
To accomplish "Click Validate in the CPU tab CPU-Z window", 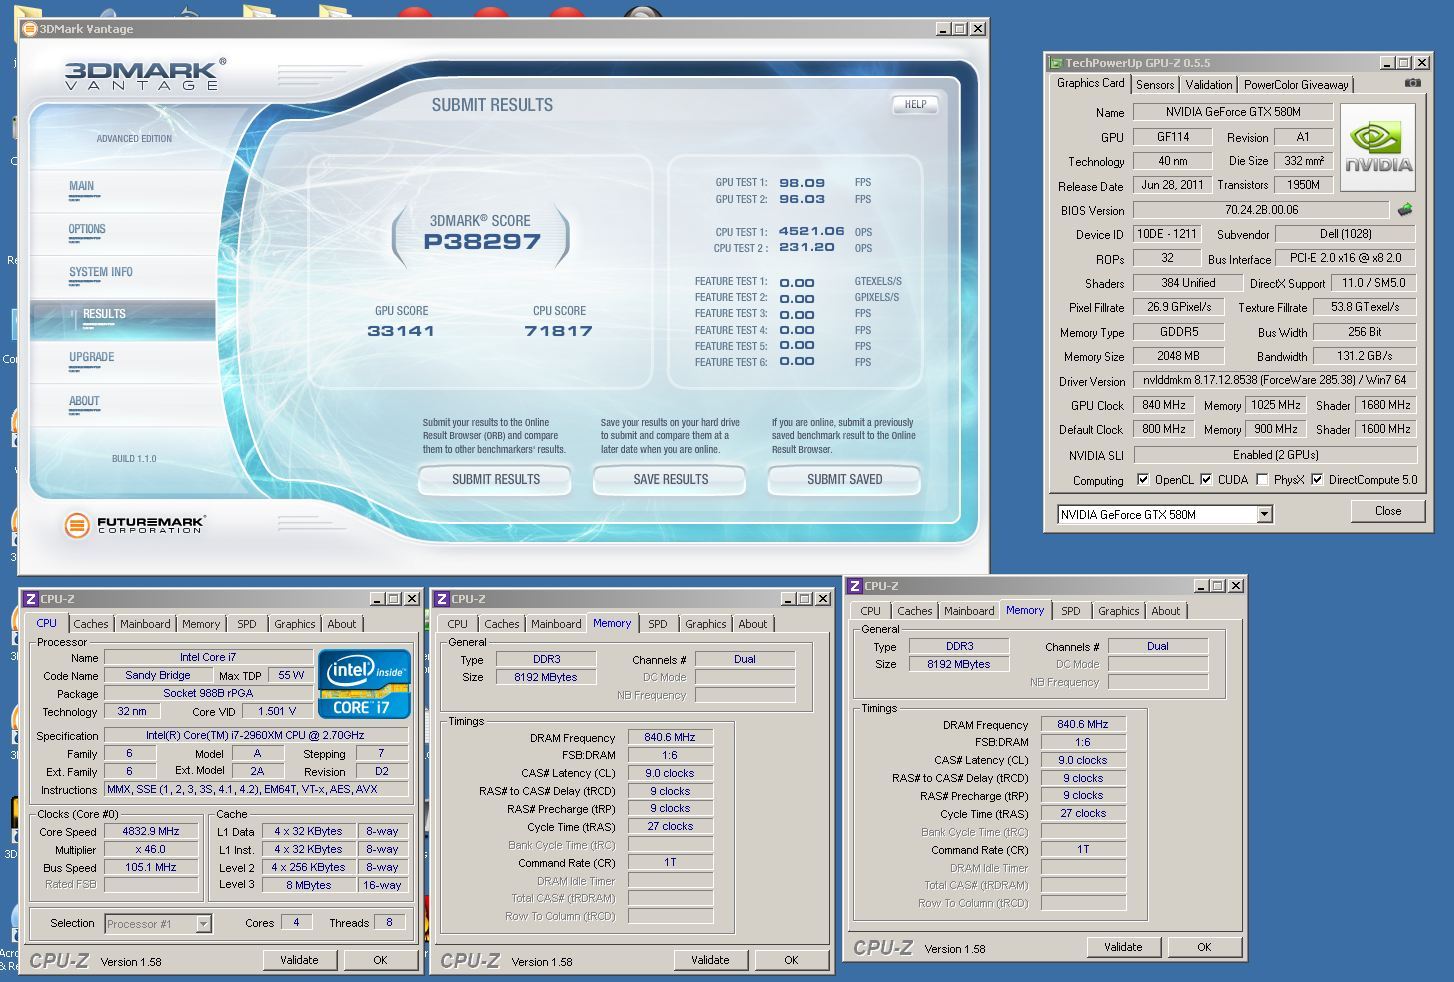I will tap(299, 960).
